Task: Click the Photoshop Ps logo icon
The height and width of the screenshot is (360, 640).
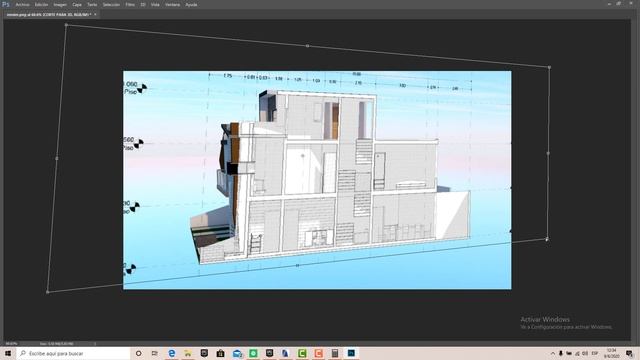Action: (6, 4)
